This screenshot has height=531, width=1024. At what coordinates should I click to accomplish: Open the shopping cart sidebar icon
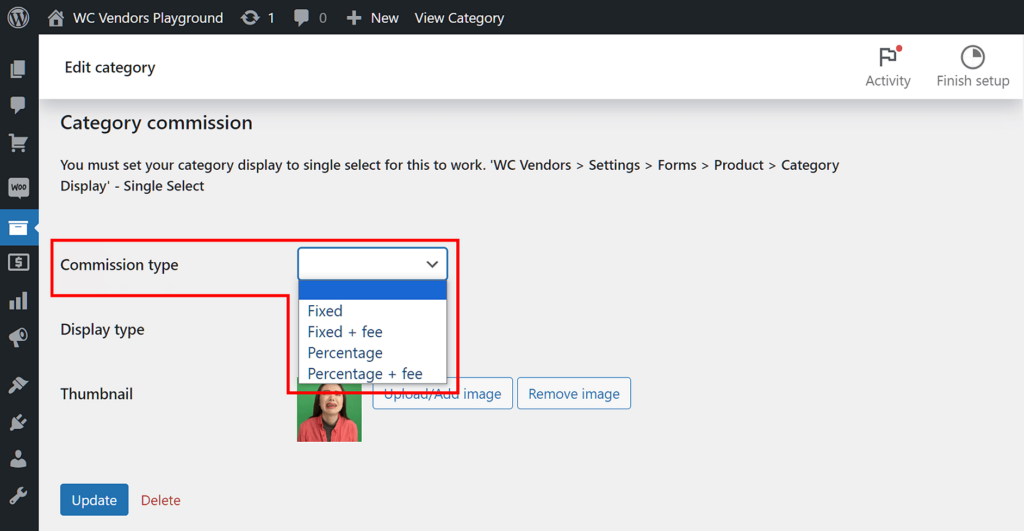[x=18, y=143]
